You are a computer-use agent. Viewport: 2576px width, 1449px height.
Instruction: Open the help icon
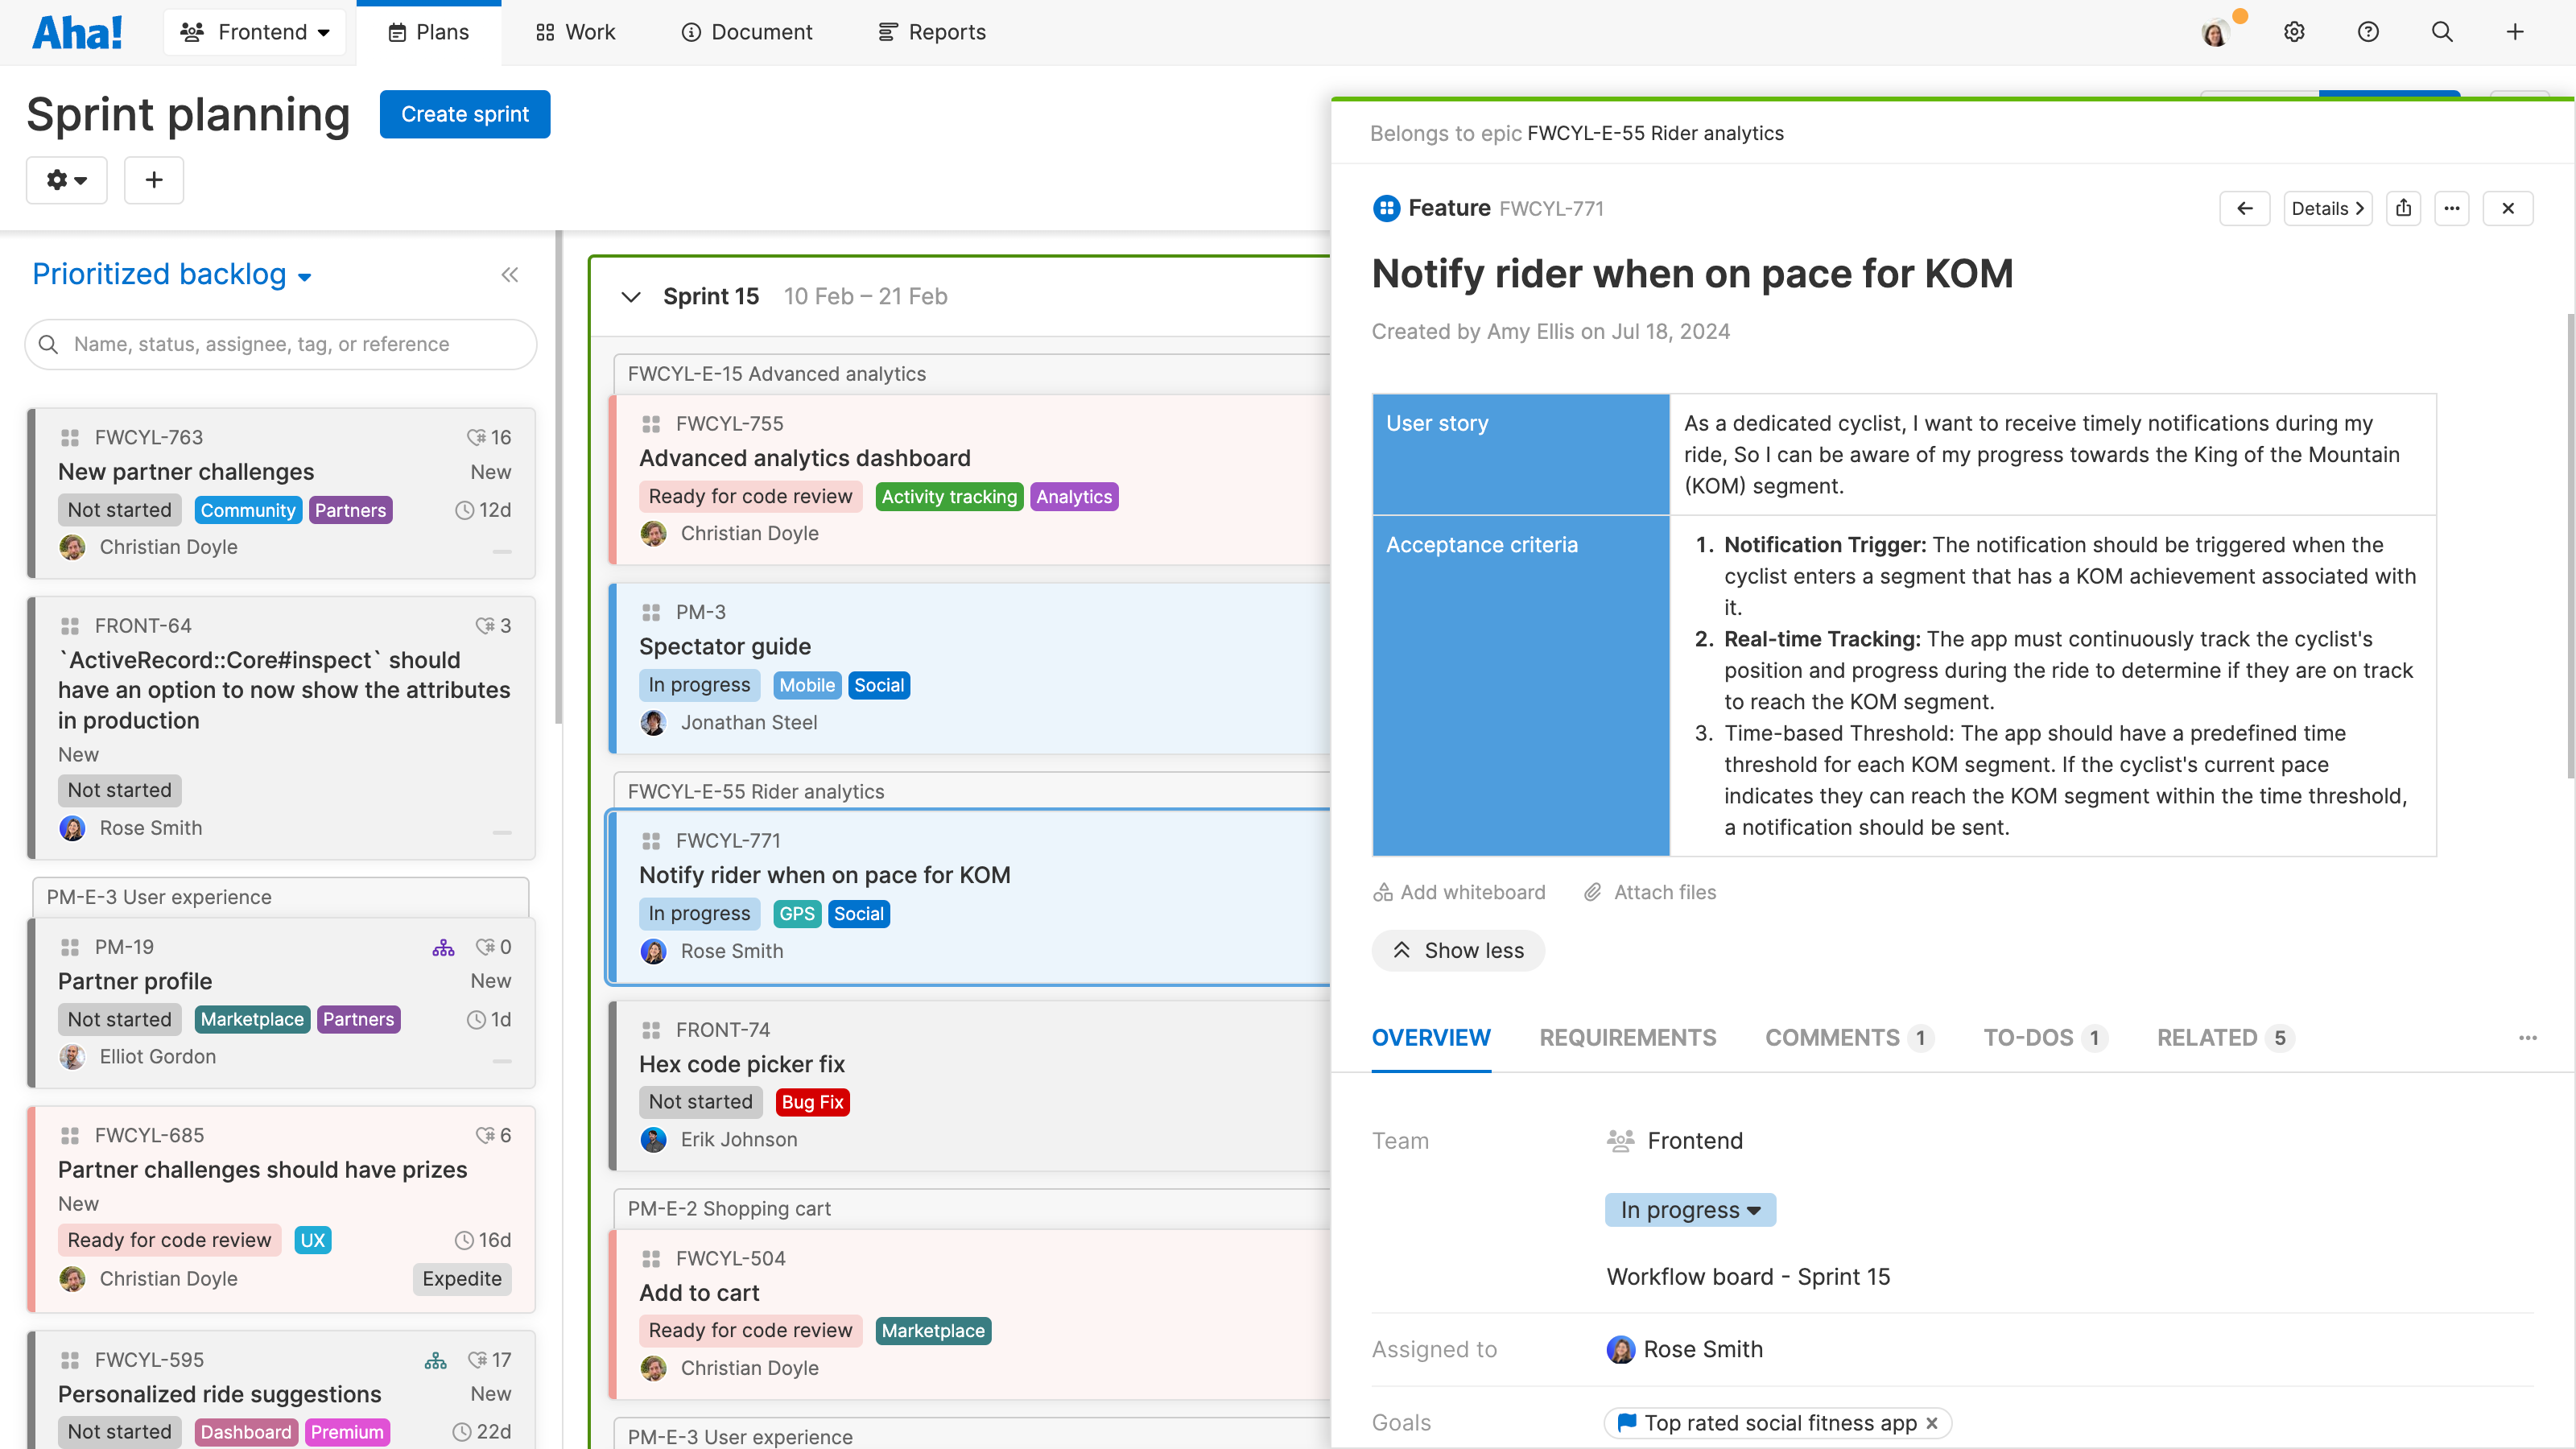click(2367, 31)
